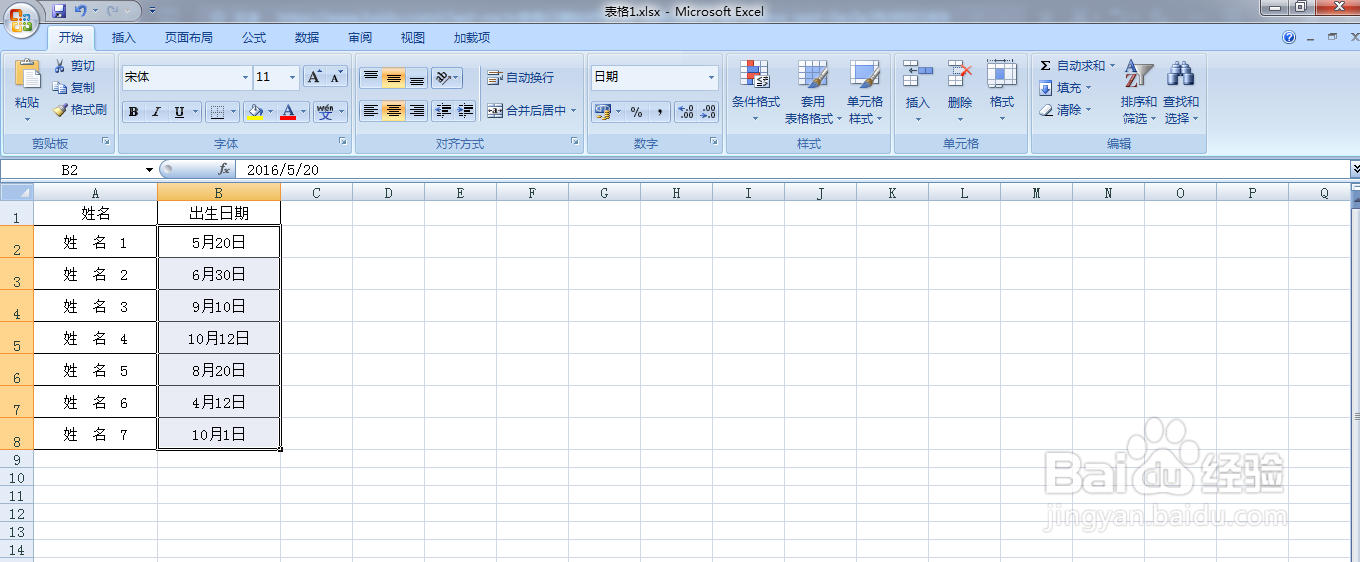Toggle top vertical alignment

click(371, 77)
